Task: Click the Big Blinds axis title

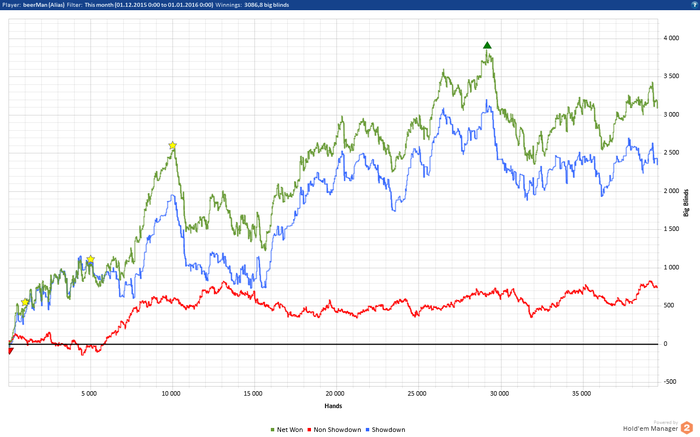Action: pyautogui.click(x=686, y=203)
